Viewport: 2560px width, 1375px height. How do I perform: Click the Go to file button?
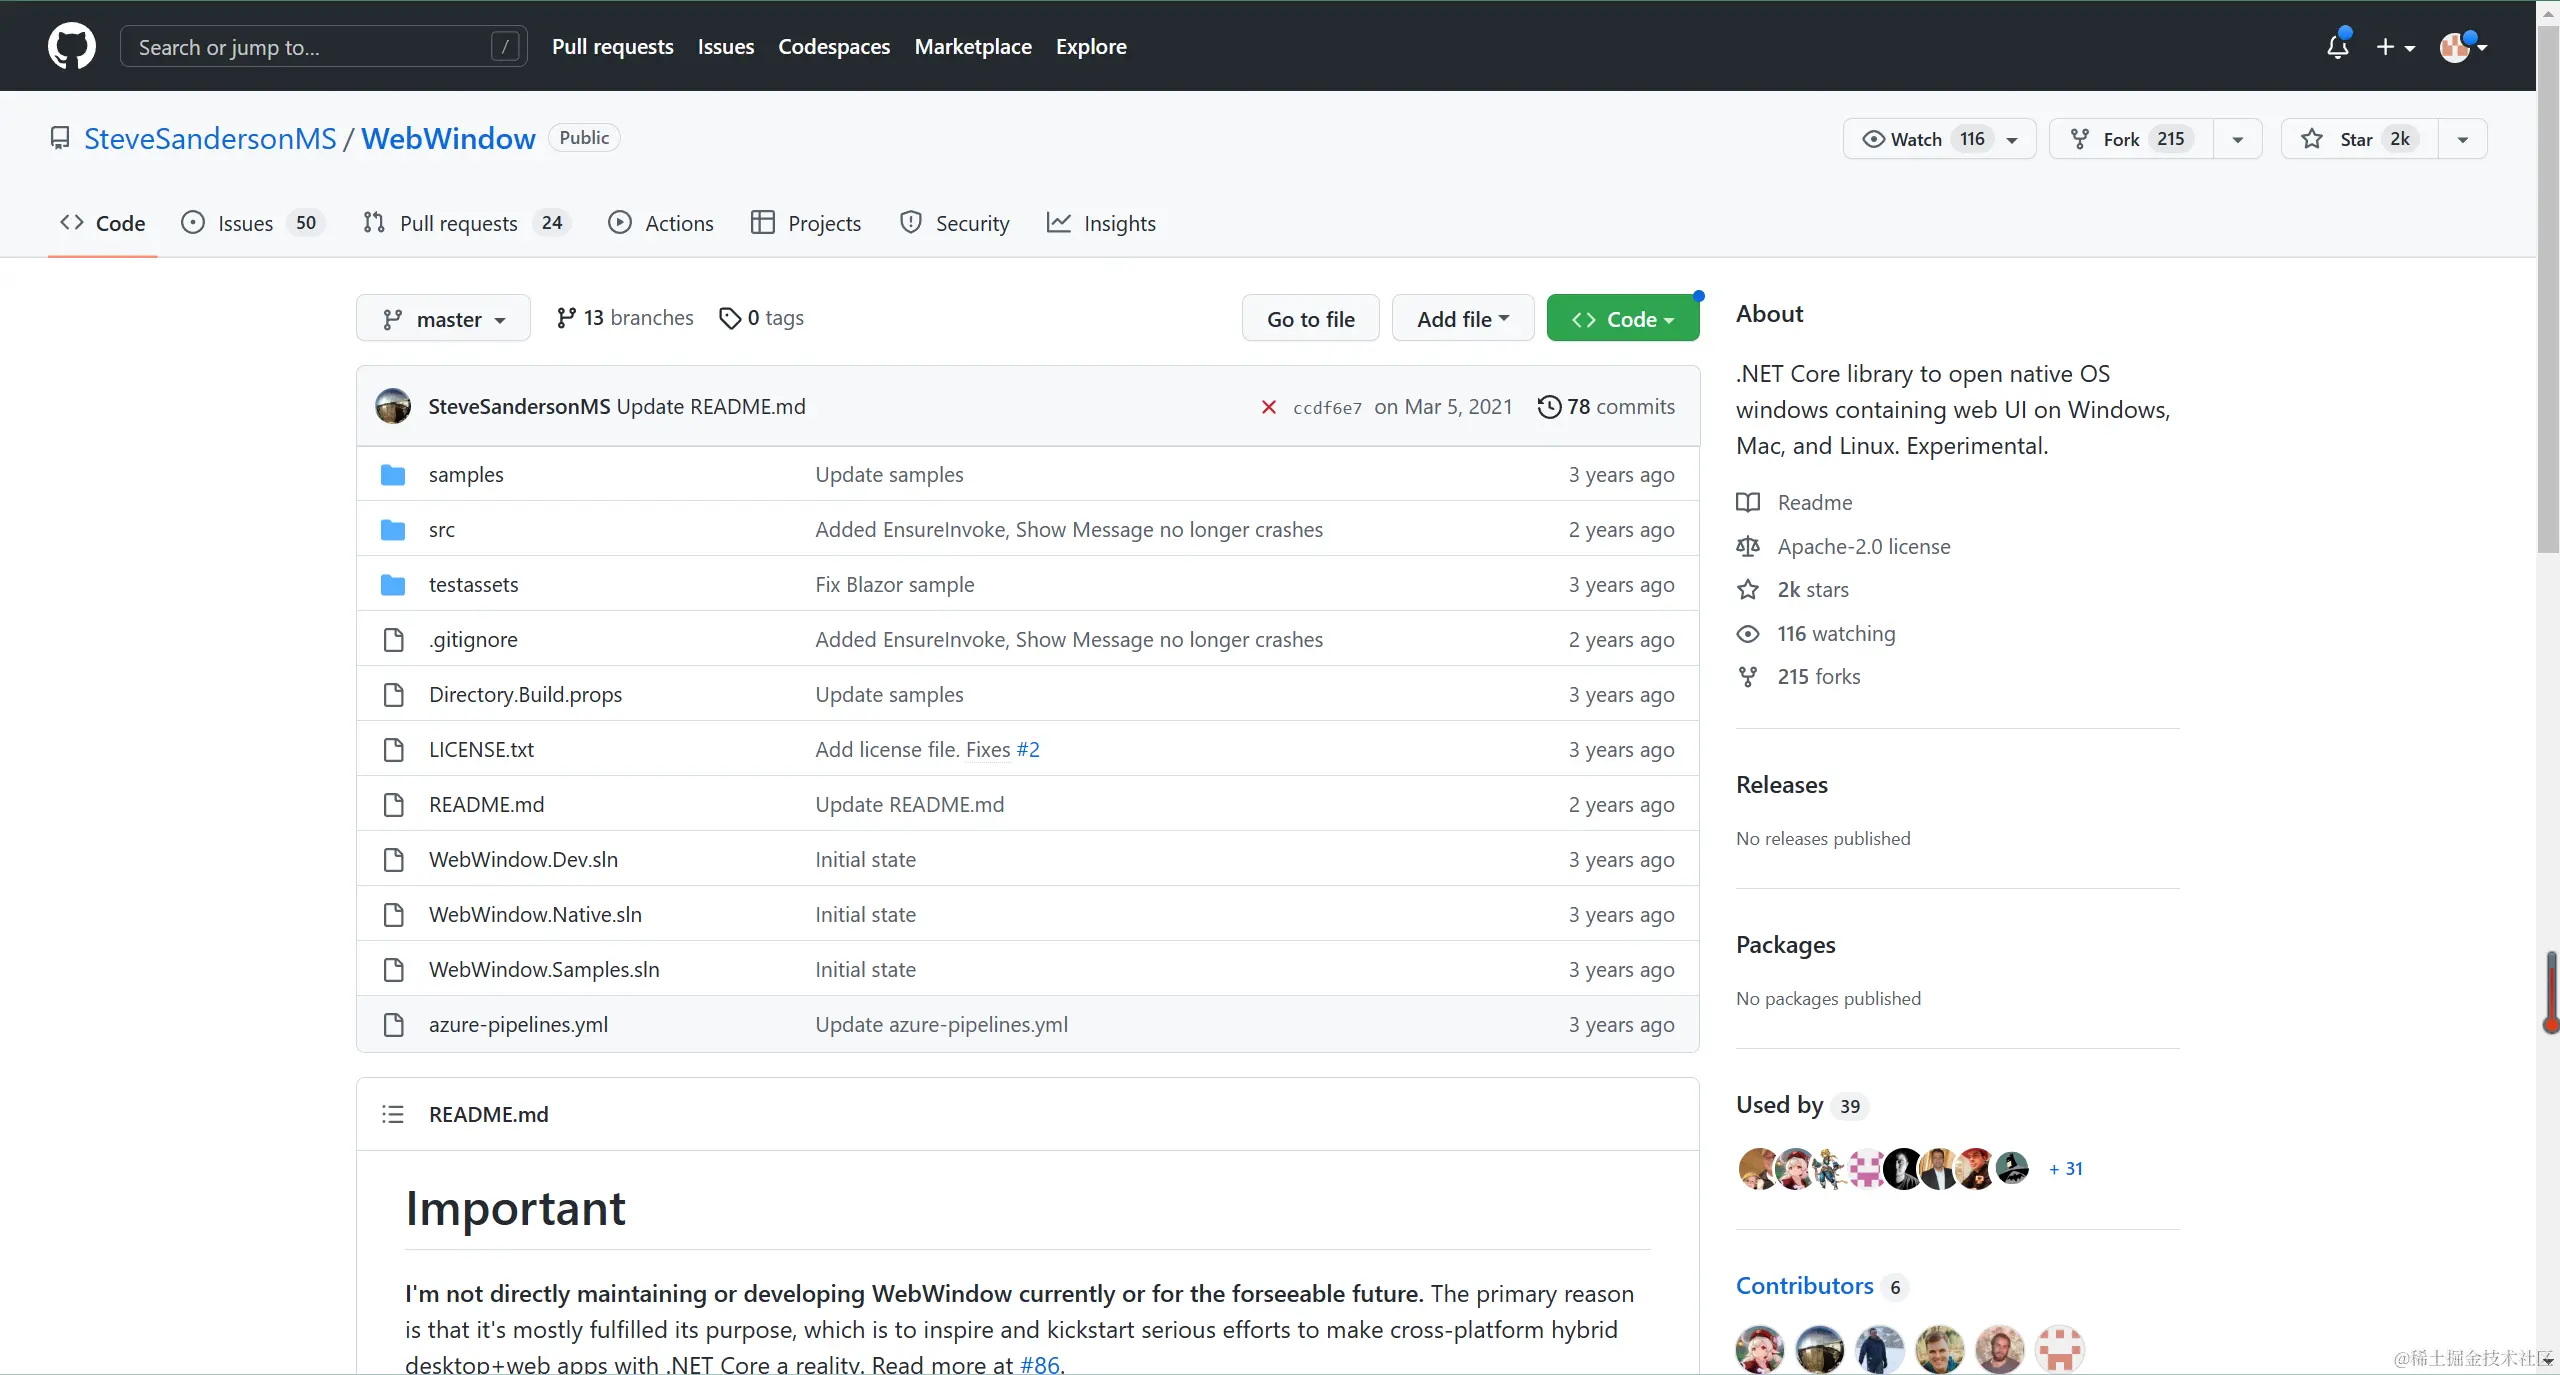tap(1310, 319)
